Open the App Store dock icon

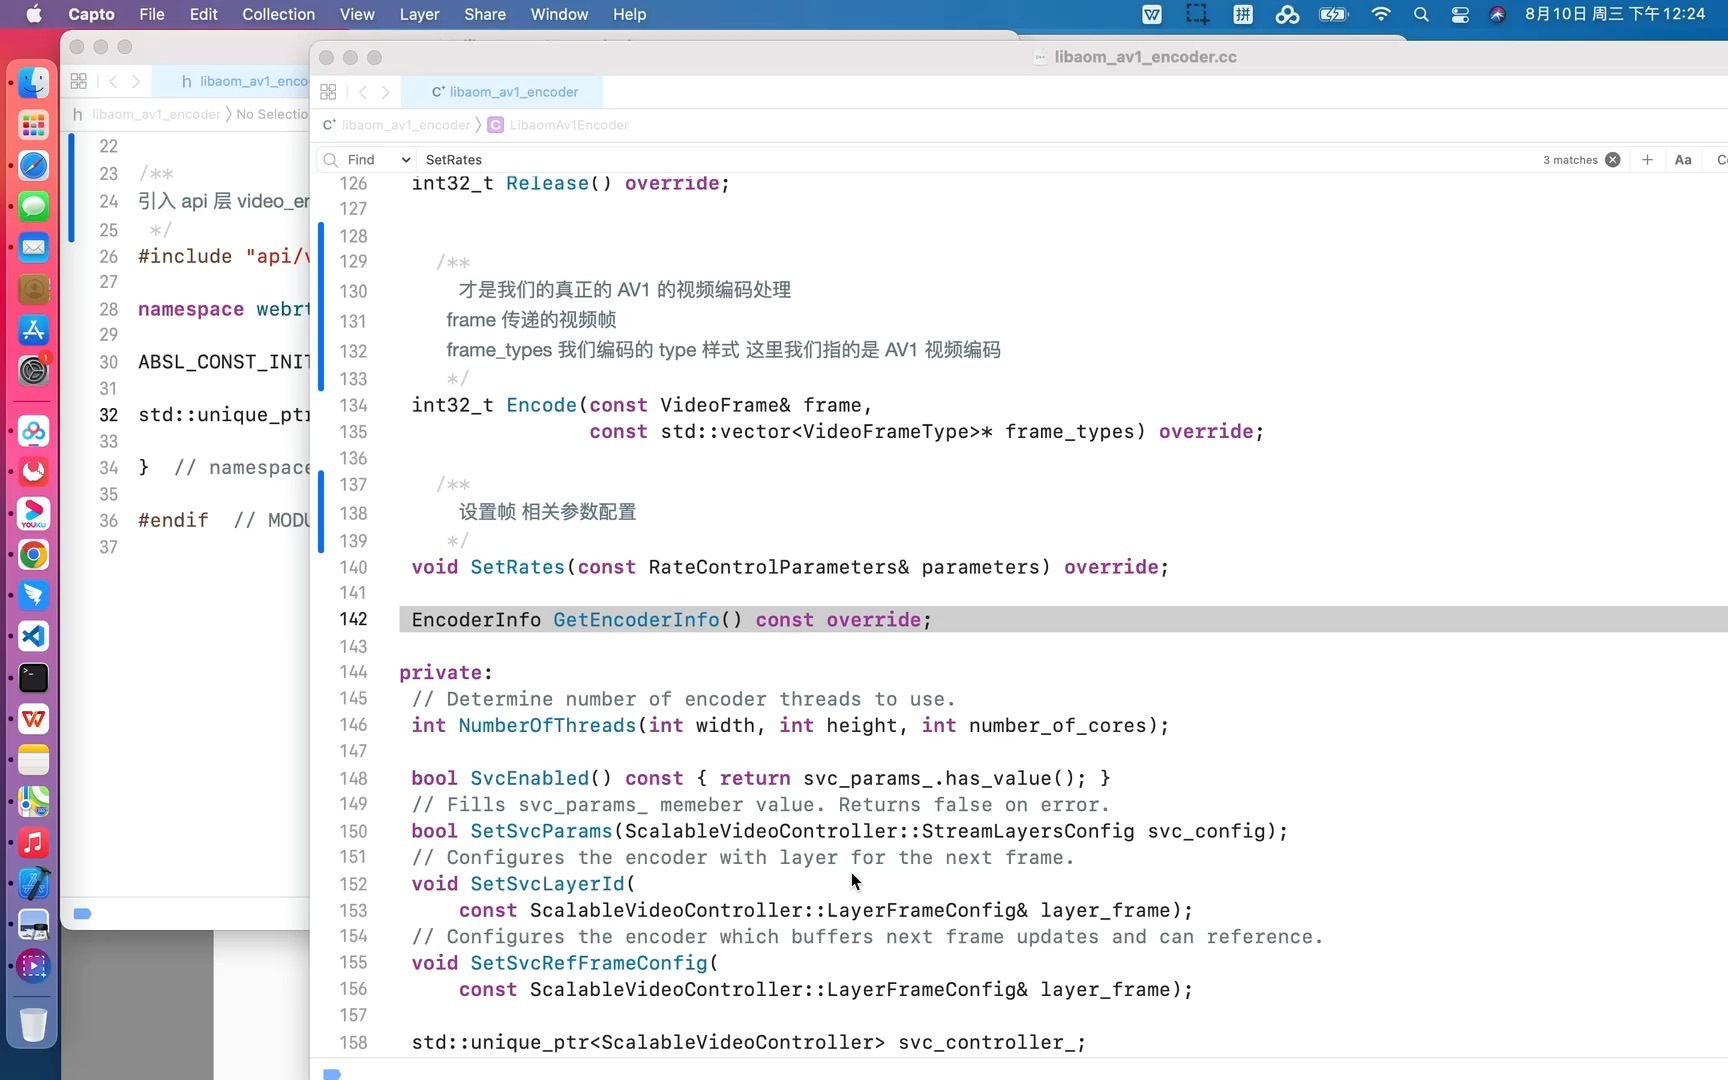coord(33,330)
